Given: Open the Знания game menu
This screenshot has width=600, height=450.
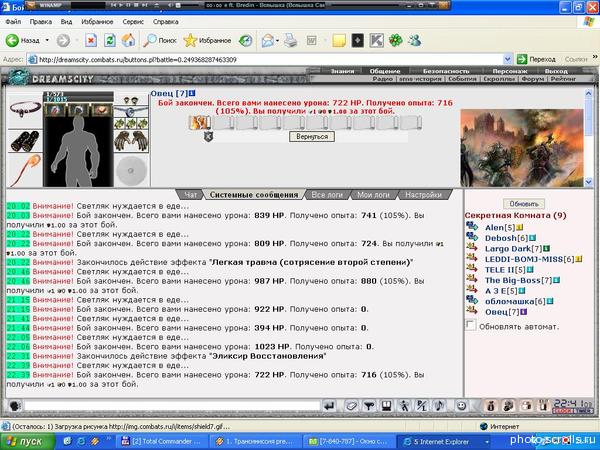Looking at the screenshot, I should click(342, 71).
